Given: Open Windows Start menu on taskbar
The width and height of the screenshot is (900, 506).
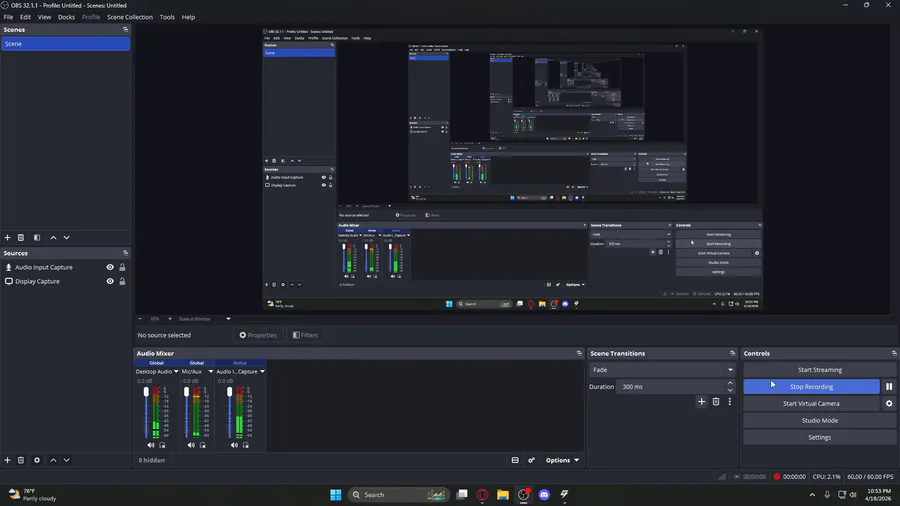Looking at the screenshot, I should (x=336, y=495).
